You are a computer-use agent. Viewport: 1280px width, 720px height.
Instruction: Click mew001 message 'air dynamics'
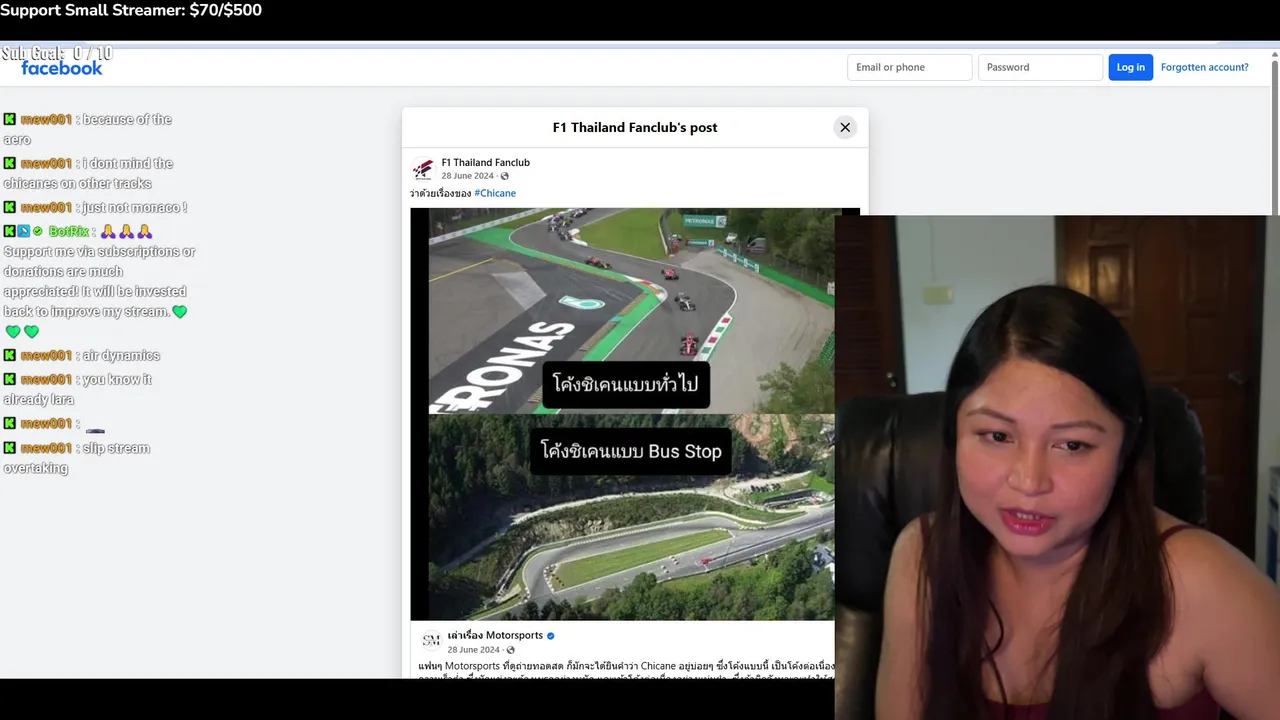82,355
